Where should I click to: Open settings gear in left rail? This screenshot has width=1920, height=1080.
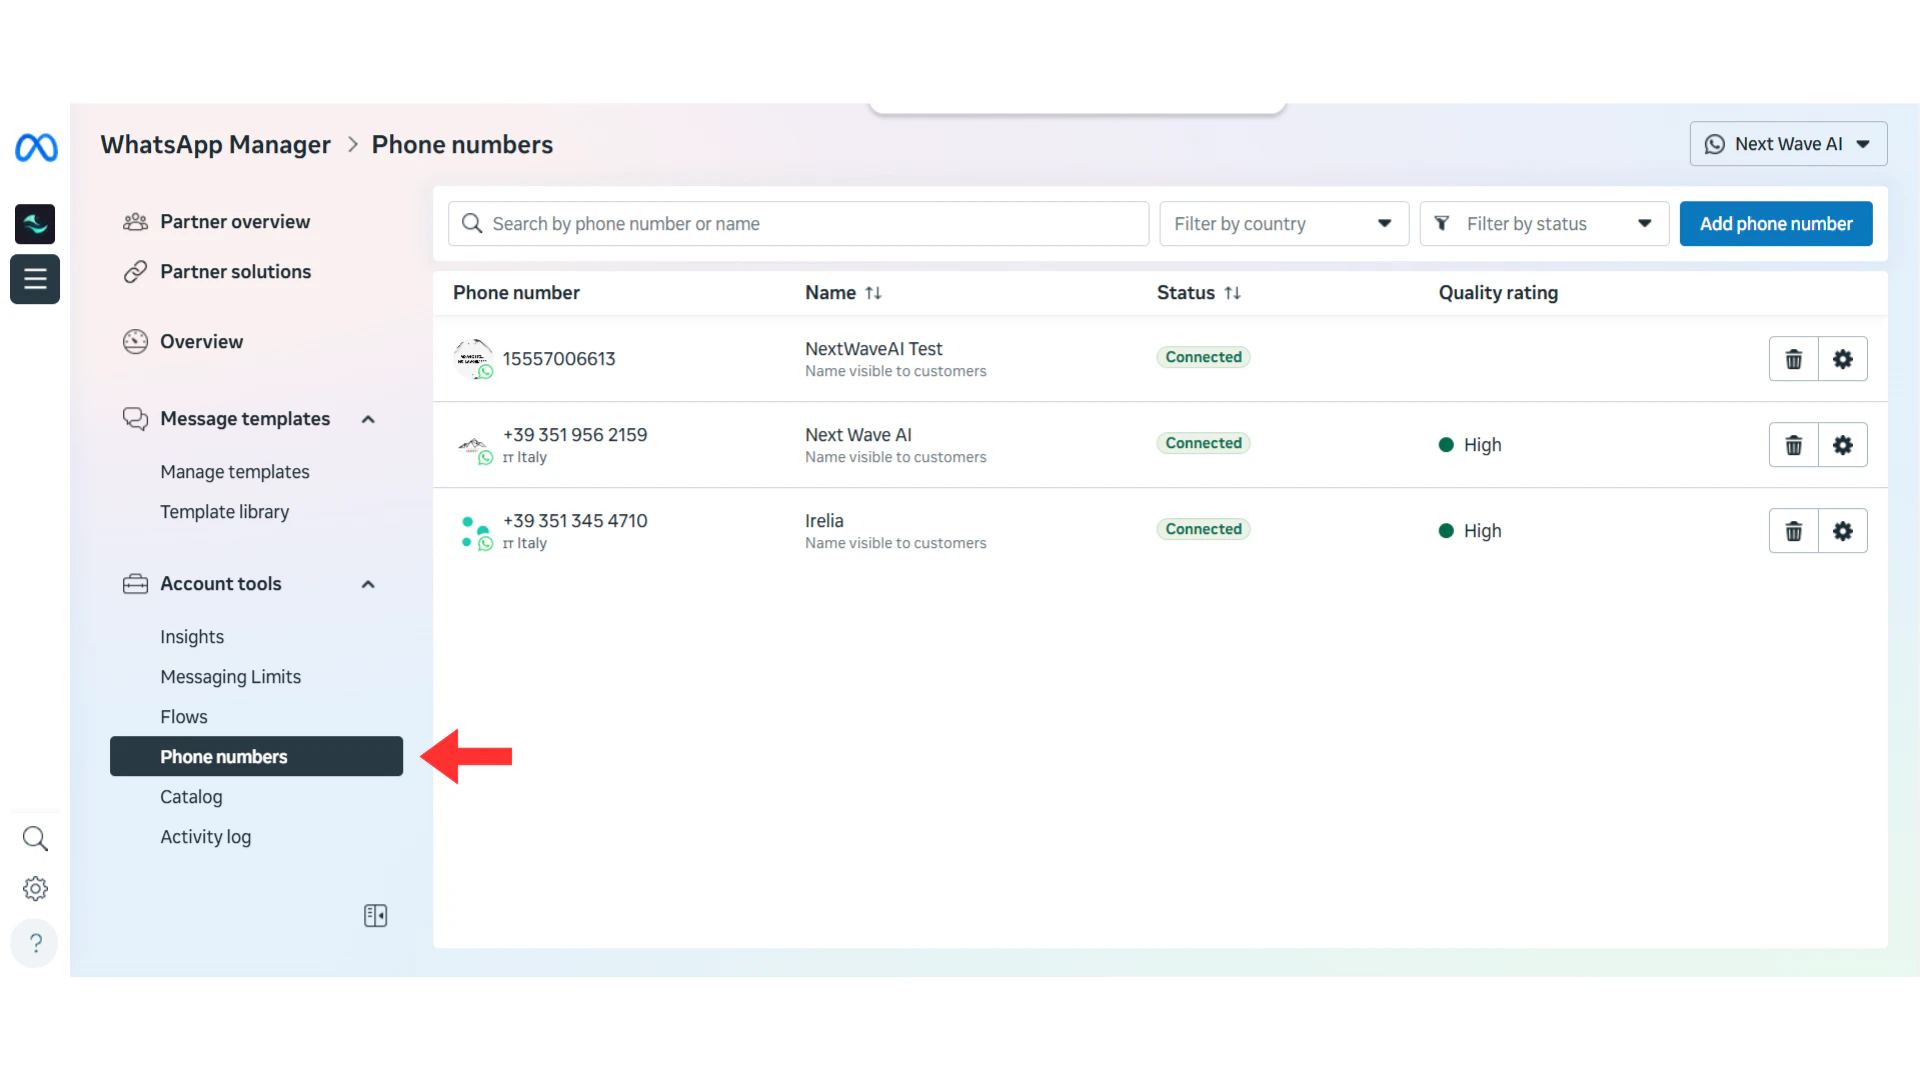click(35, 889)
